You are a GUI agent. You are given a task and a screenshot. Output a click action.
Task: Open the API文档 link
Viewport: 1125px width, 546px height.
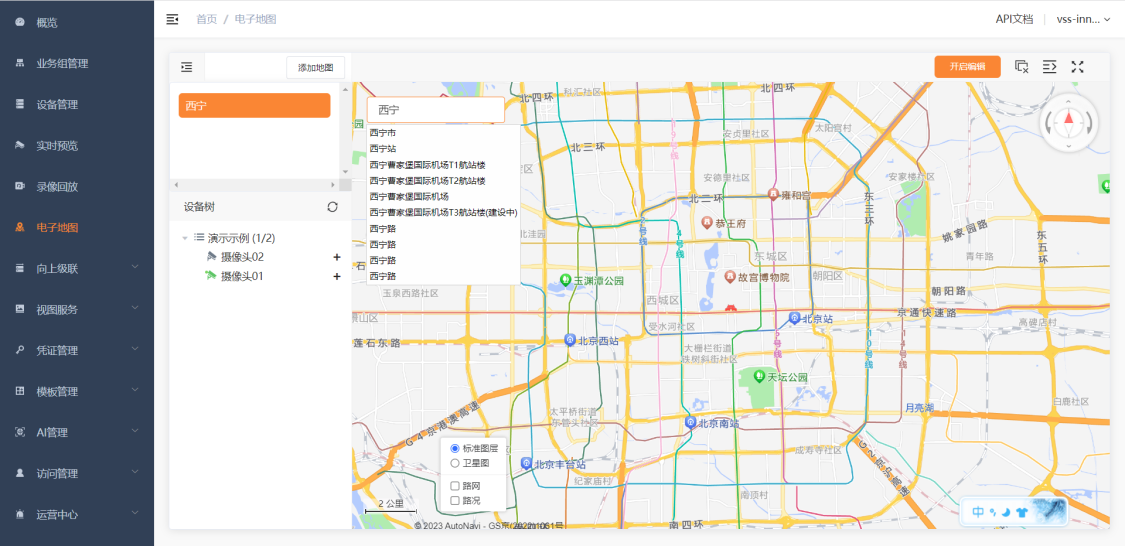coord(1015,19)
